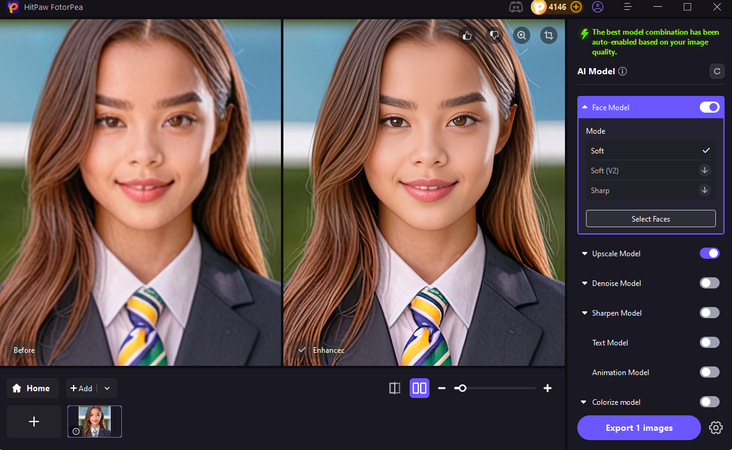Disable the Face Model toggle
This screenshot has height=450, width=732.
point(709,107)
